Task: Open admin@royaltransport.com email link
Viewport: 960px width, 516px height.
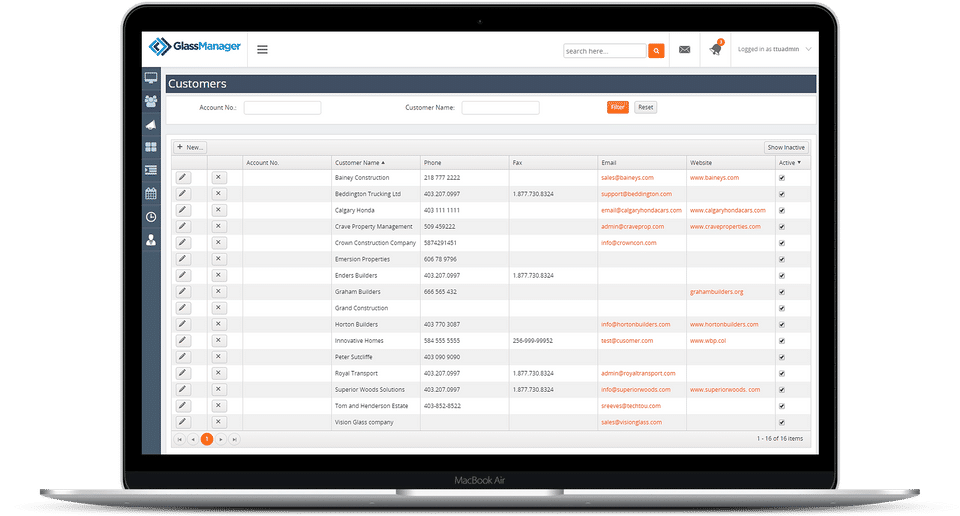Action: point(638,373)
